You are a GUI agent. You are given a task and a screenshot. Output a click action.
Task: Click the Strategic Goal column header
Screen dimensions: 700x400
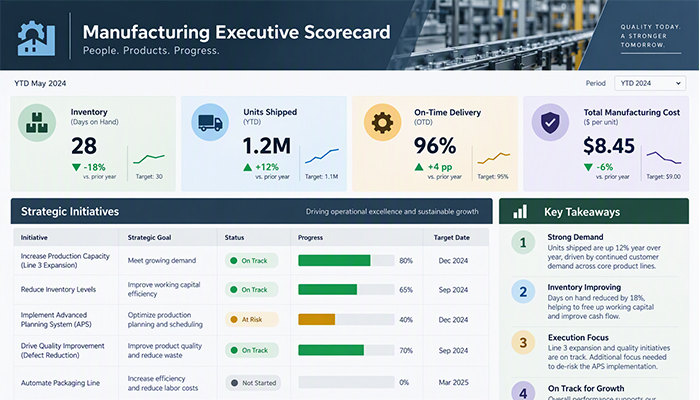[149, 238]
